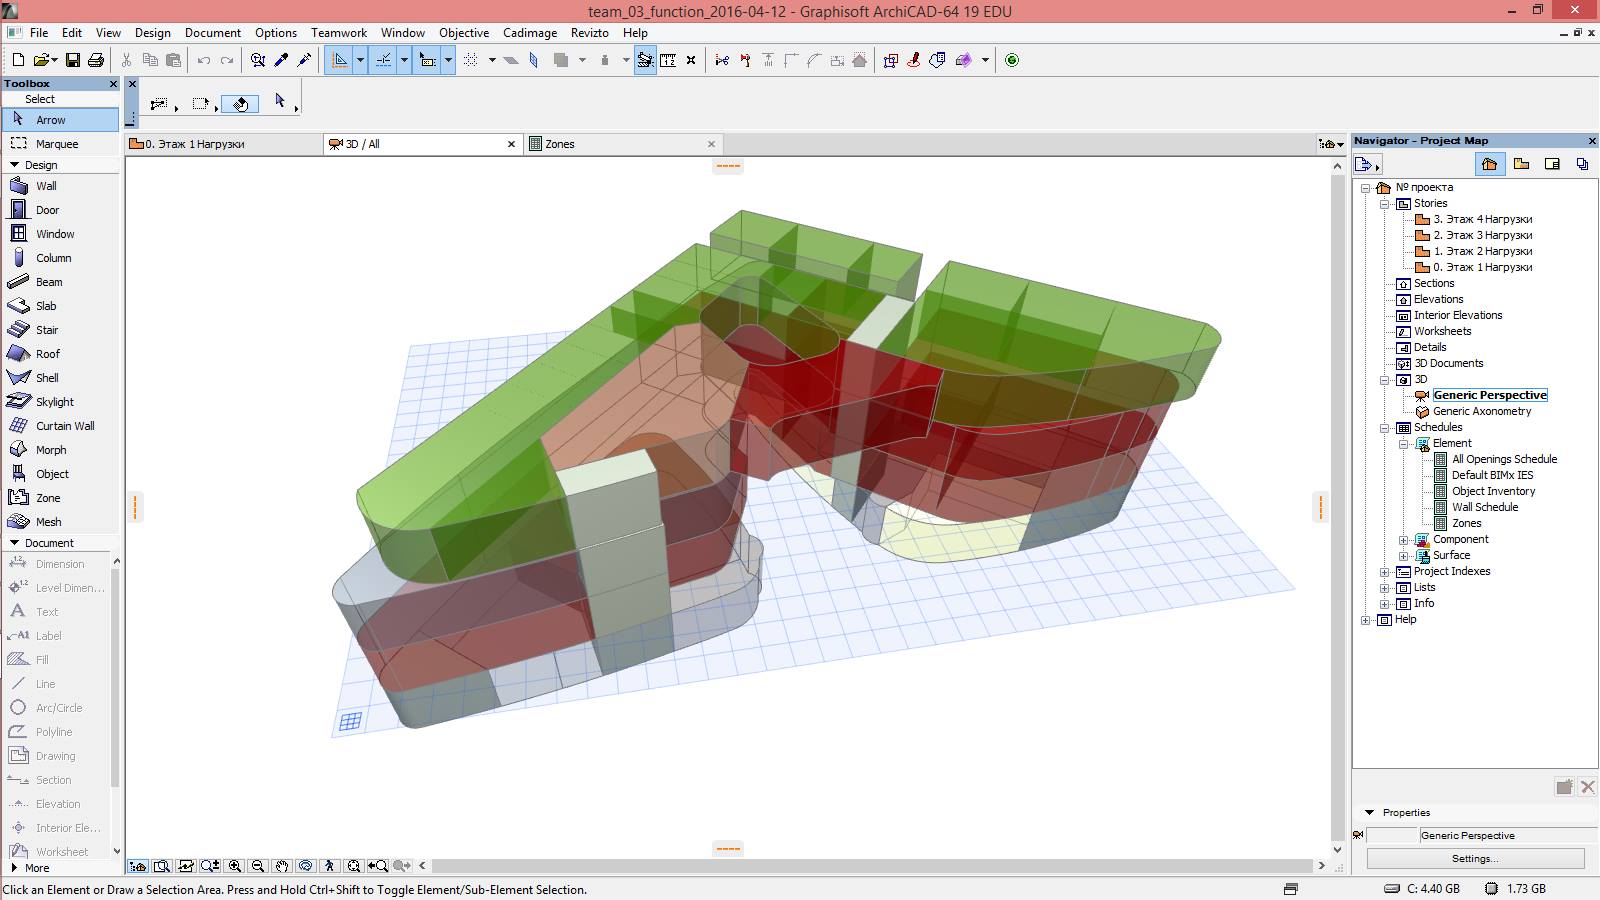This screenshot has width=1600, height=900.
Task: Open Object Inventory in the Navigator
Action: pos(1493,491)
